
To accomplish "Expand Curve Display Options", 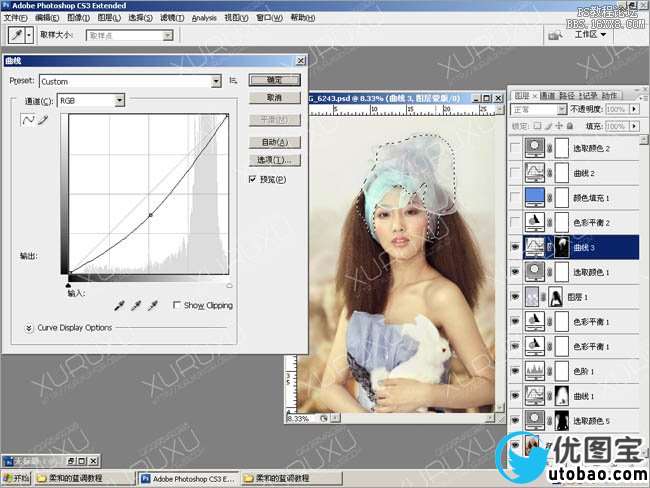I will coord(29,328).
